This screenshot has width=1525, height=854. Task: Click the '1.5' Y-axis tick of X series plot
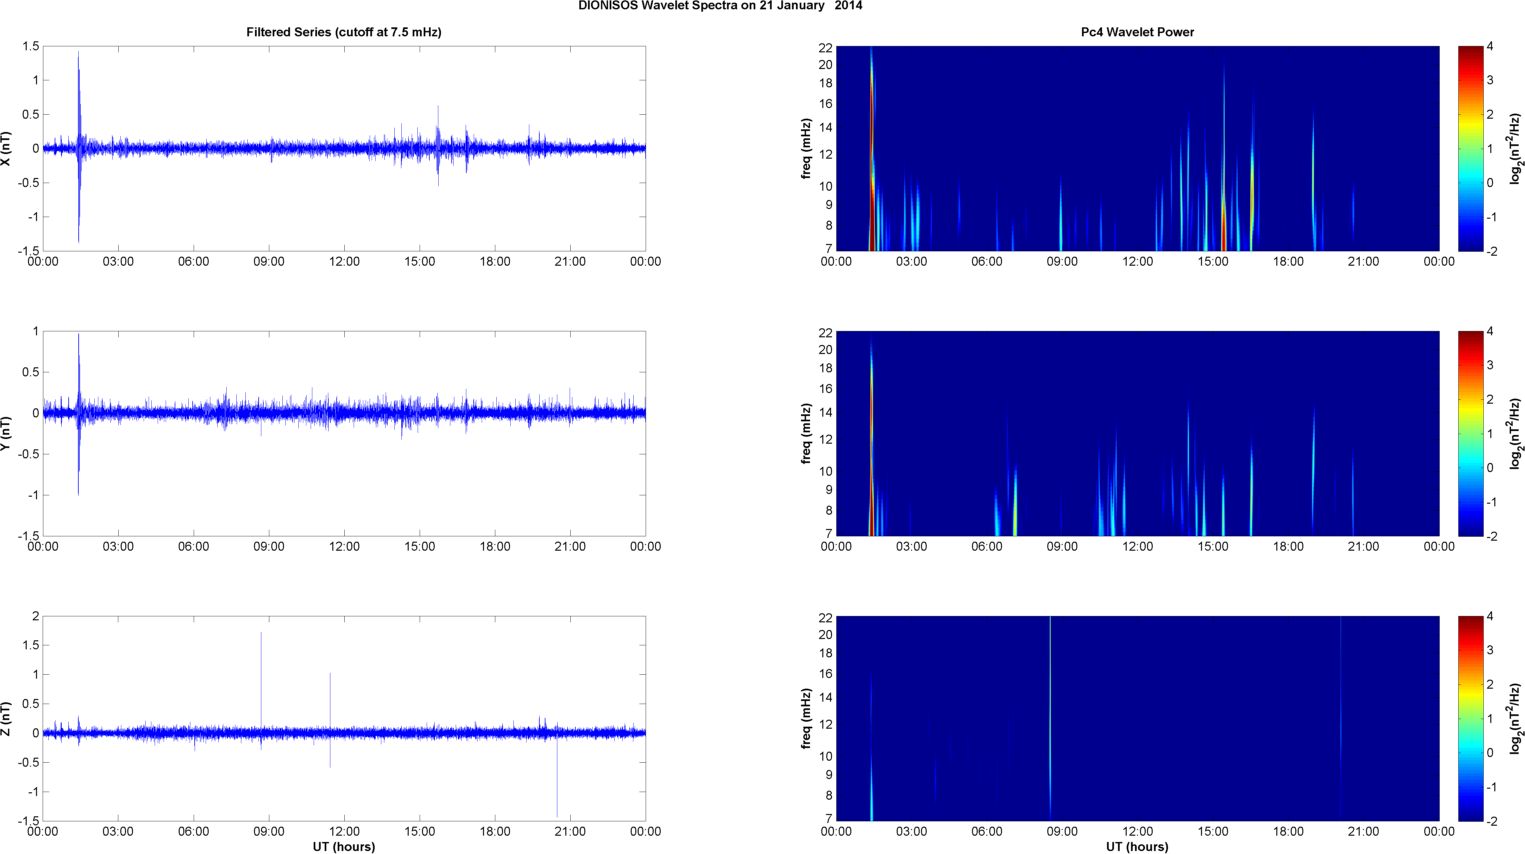coord(30,47)
